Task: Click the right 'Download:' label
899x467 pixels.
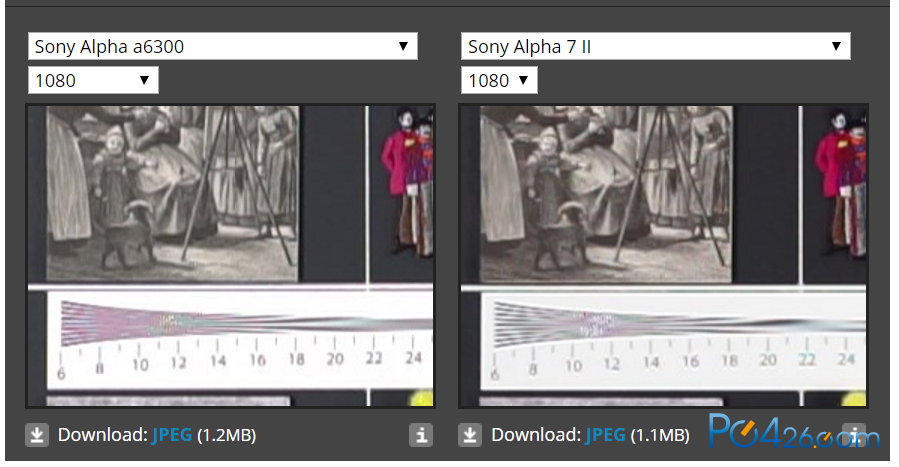Action: pos(536,435)
